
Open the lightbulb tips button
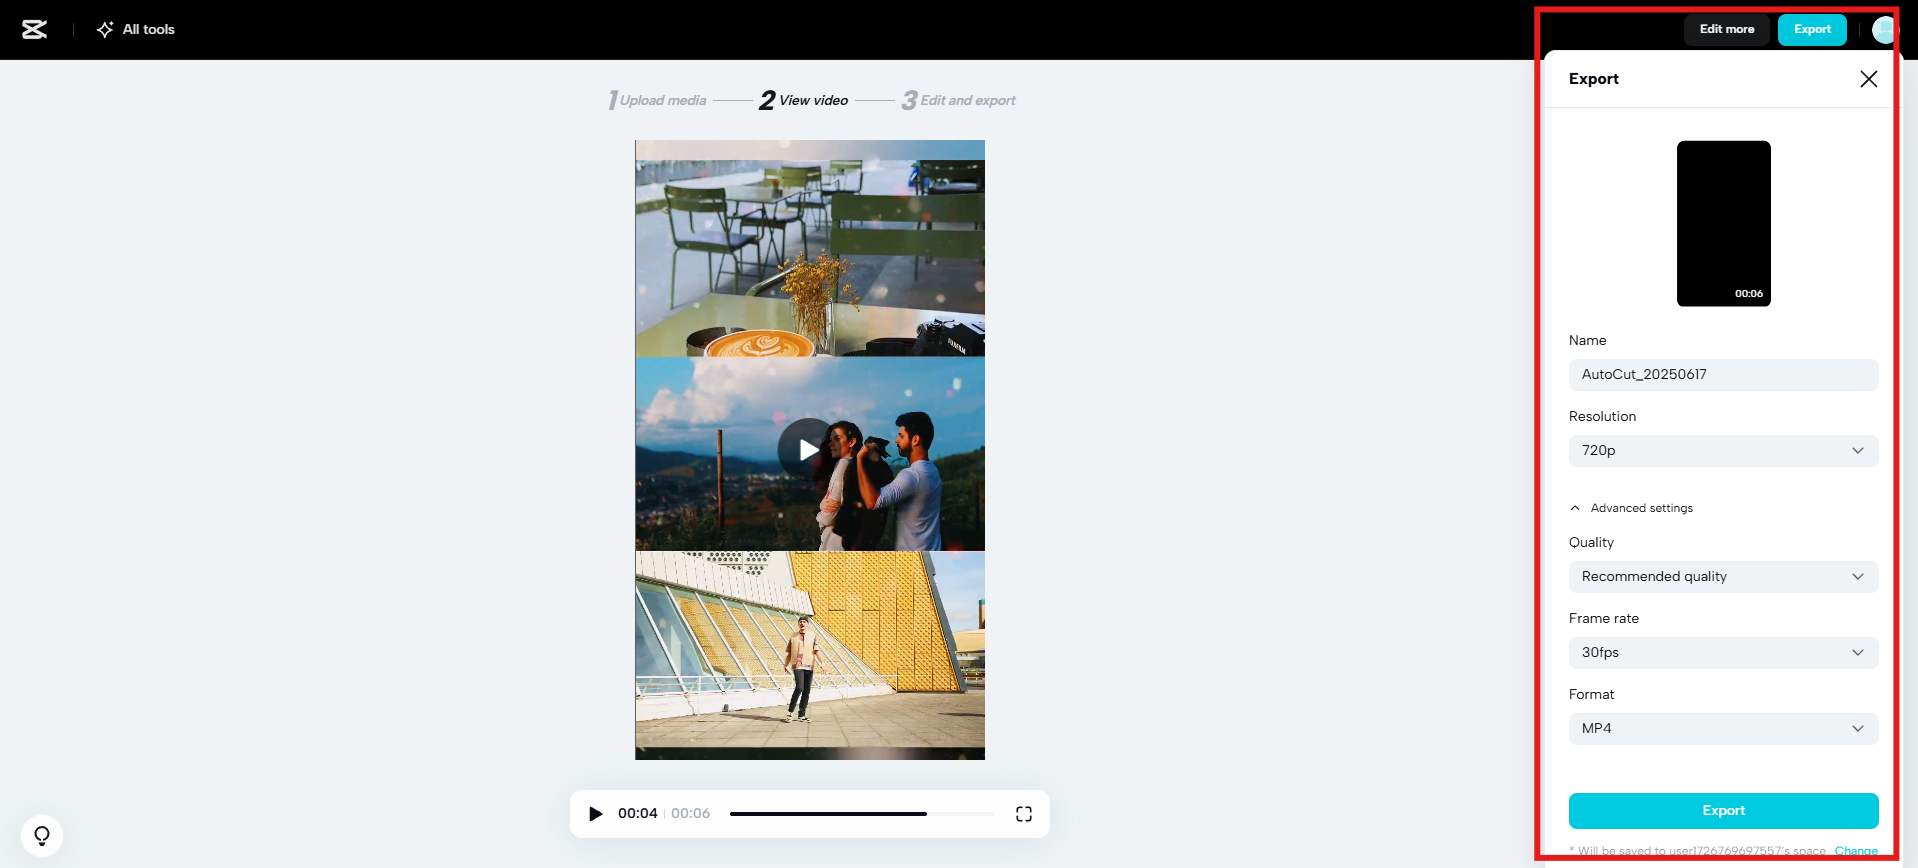(42, 836)
